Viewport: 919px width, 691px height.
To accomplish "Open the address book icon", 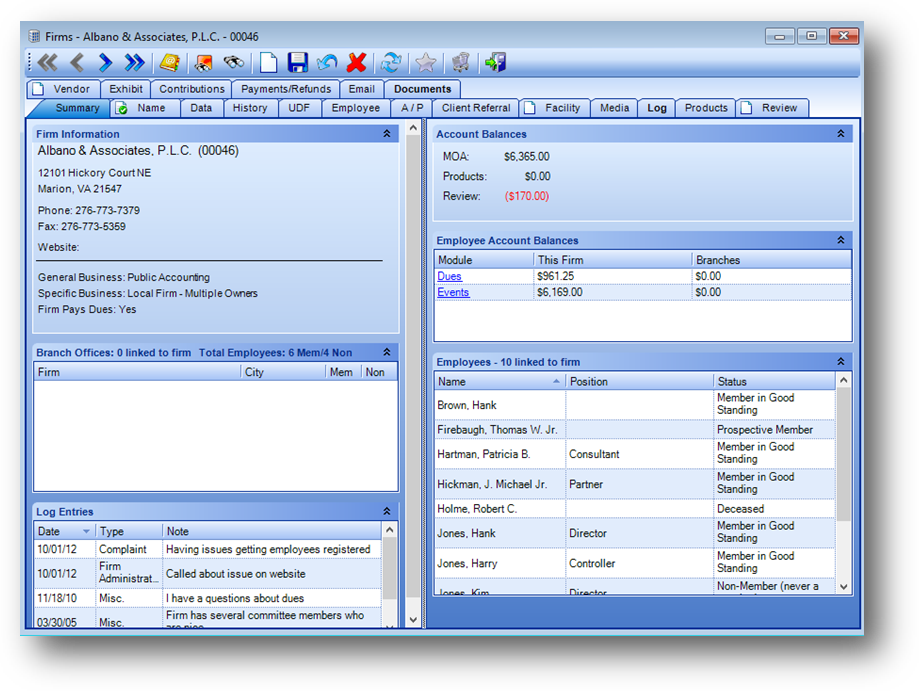I will [x=170, y=62].
